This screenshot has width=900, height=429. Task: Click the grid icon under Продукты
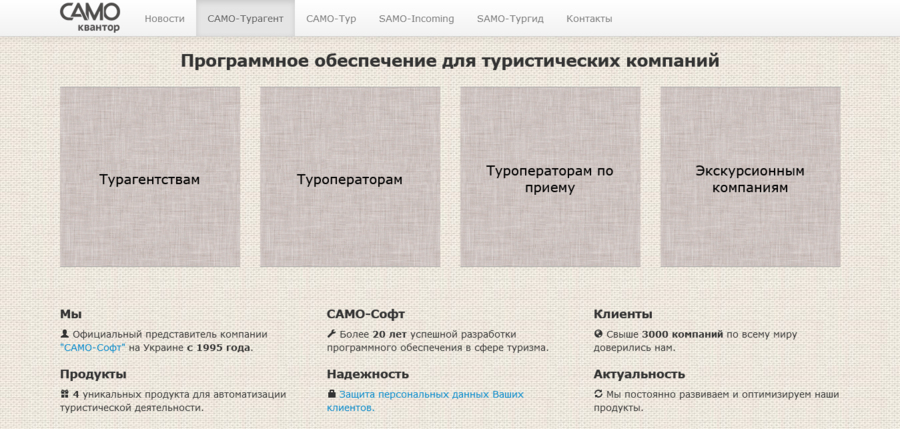click(x=64, y=395)
